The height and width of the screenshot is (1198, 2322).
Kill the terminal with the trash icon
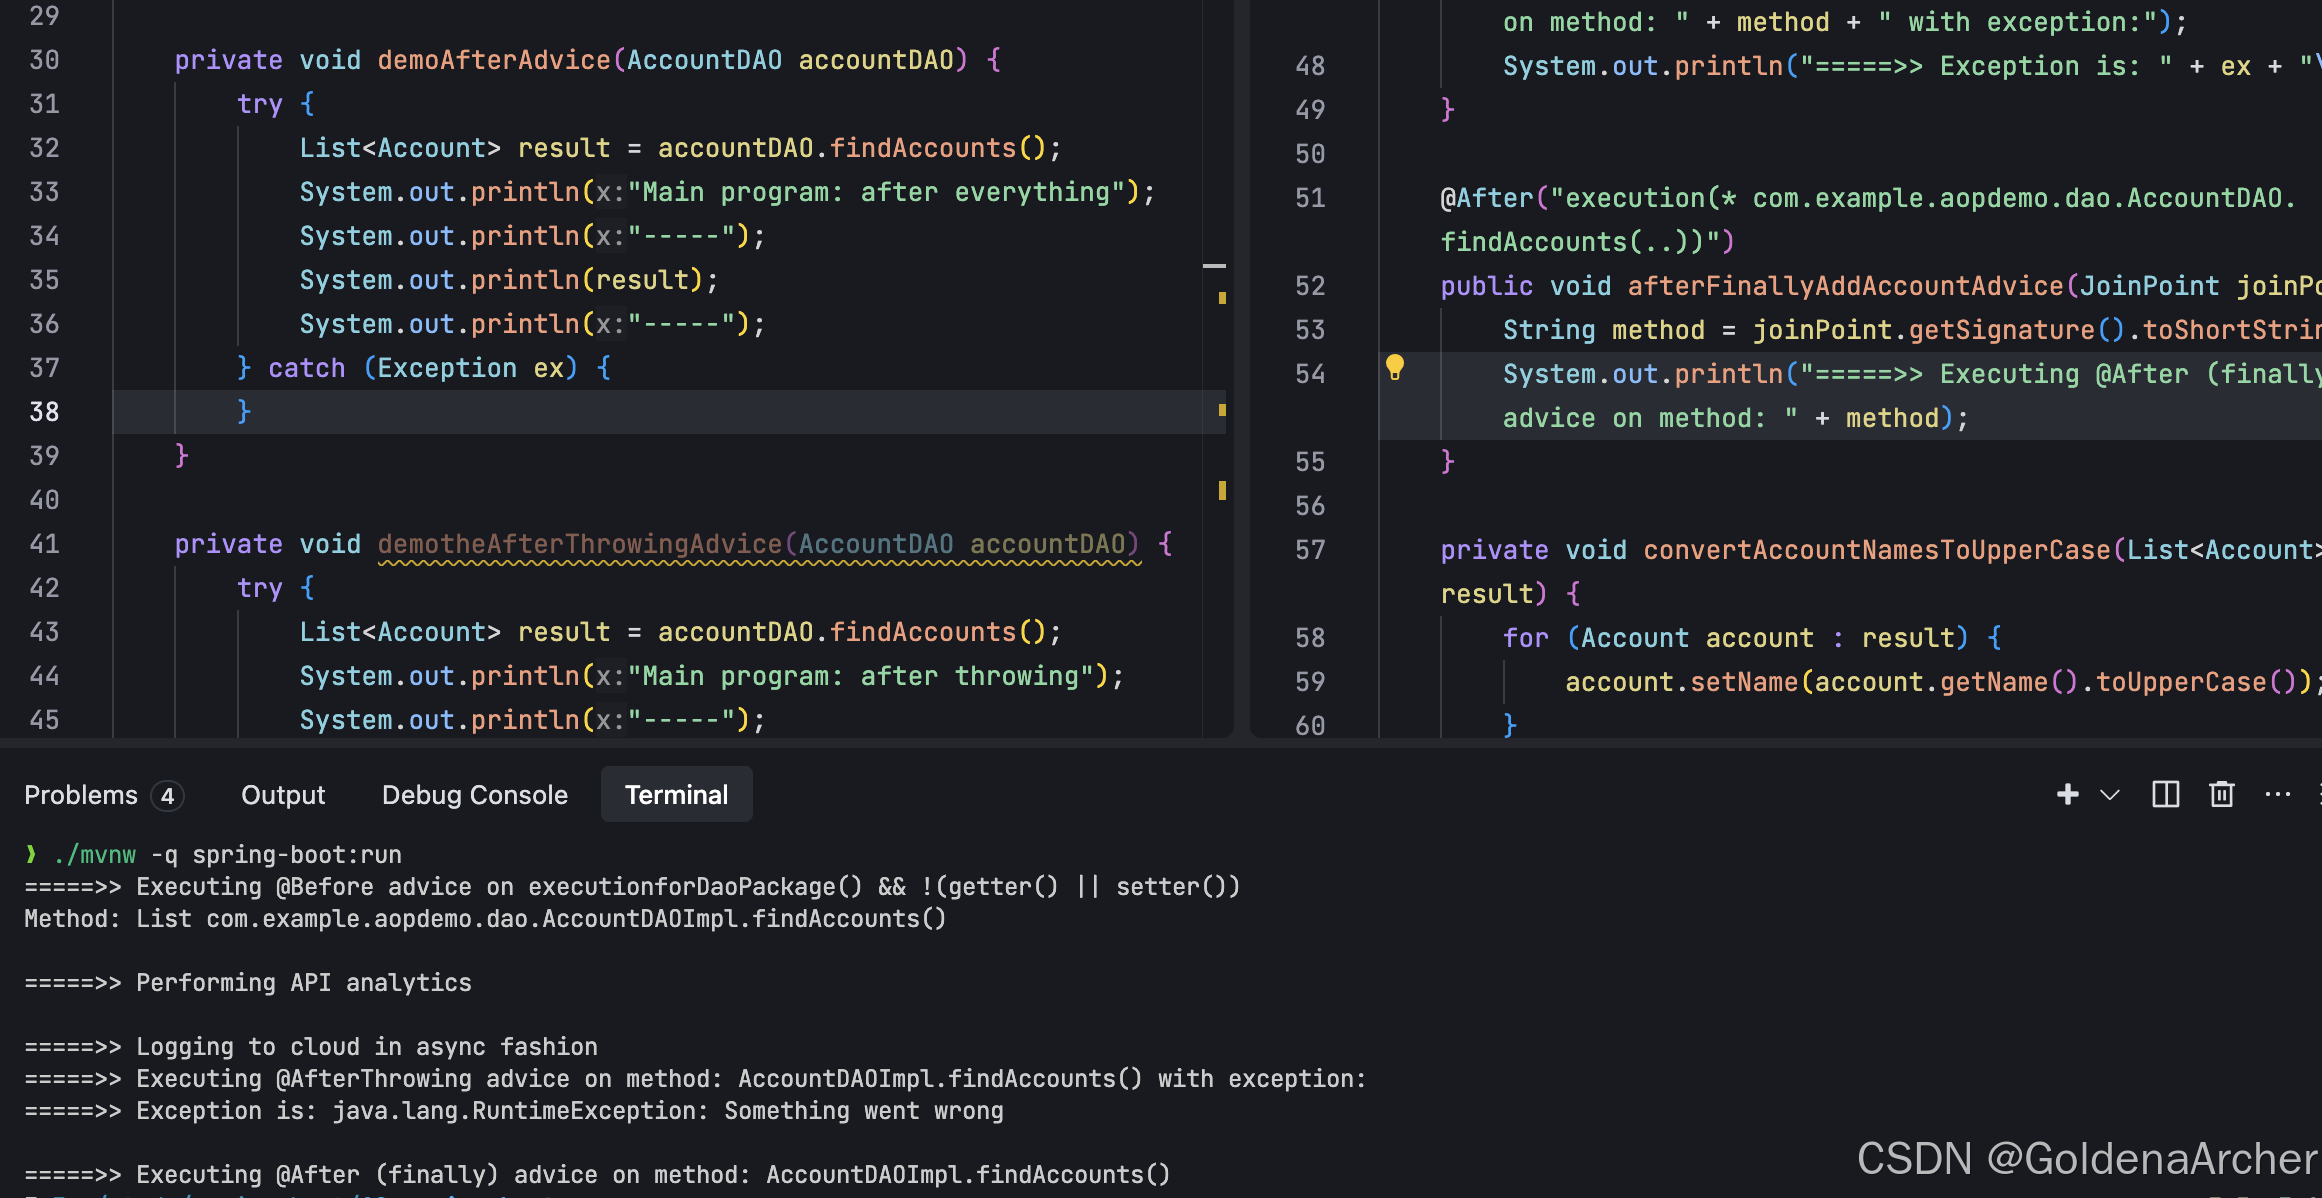tap(2221, 795)
